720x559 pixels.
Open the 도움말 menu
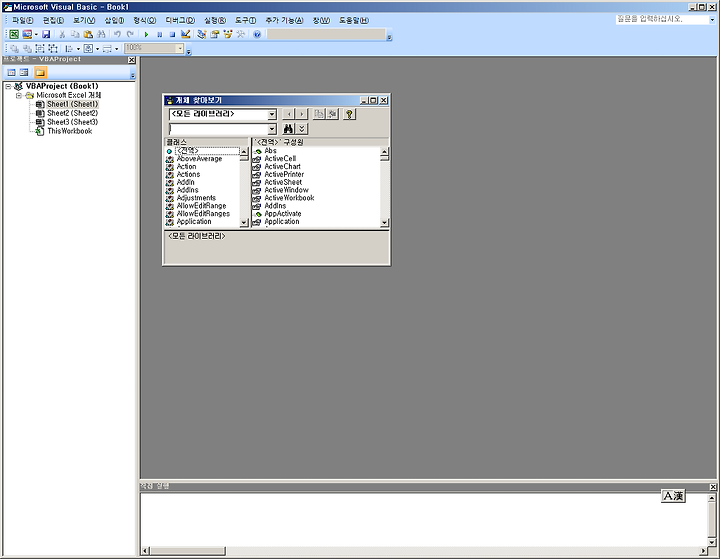[354, 20]
